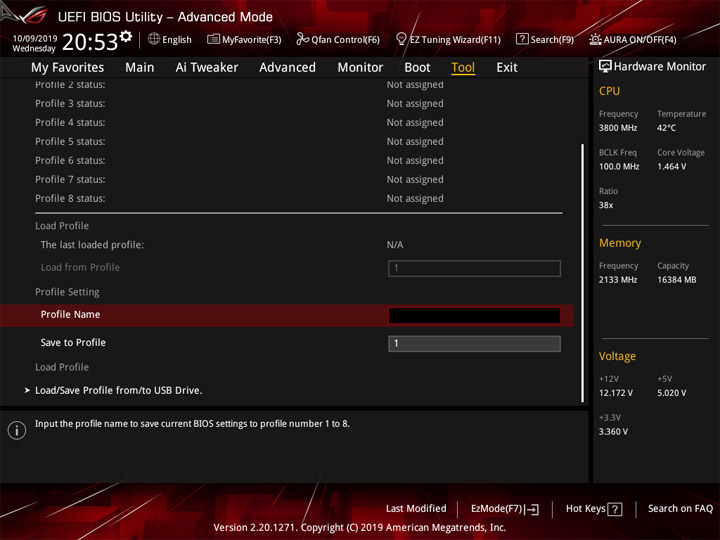Click the Load from Profile field
720x540 pixels.
(474, 268)
